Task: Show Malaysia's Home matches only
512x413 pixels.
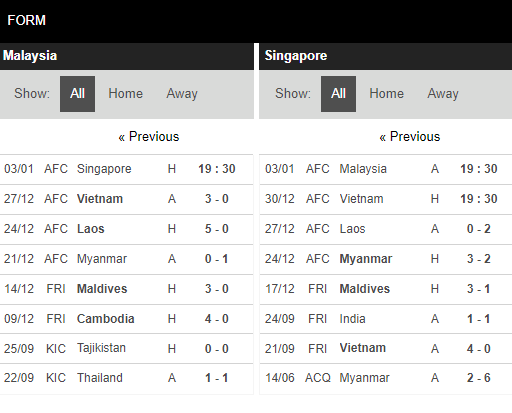Action: [125, 94]
